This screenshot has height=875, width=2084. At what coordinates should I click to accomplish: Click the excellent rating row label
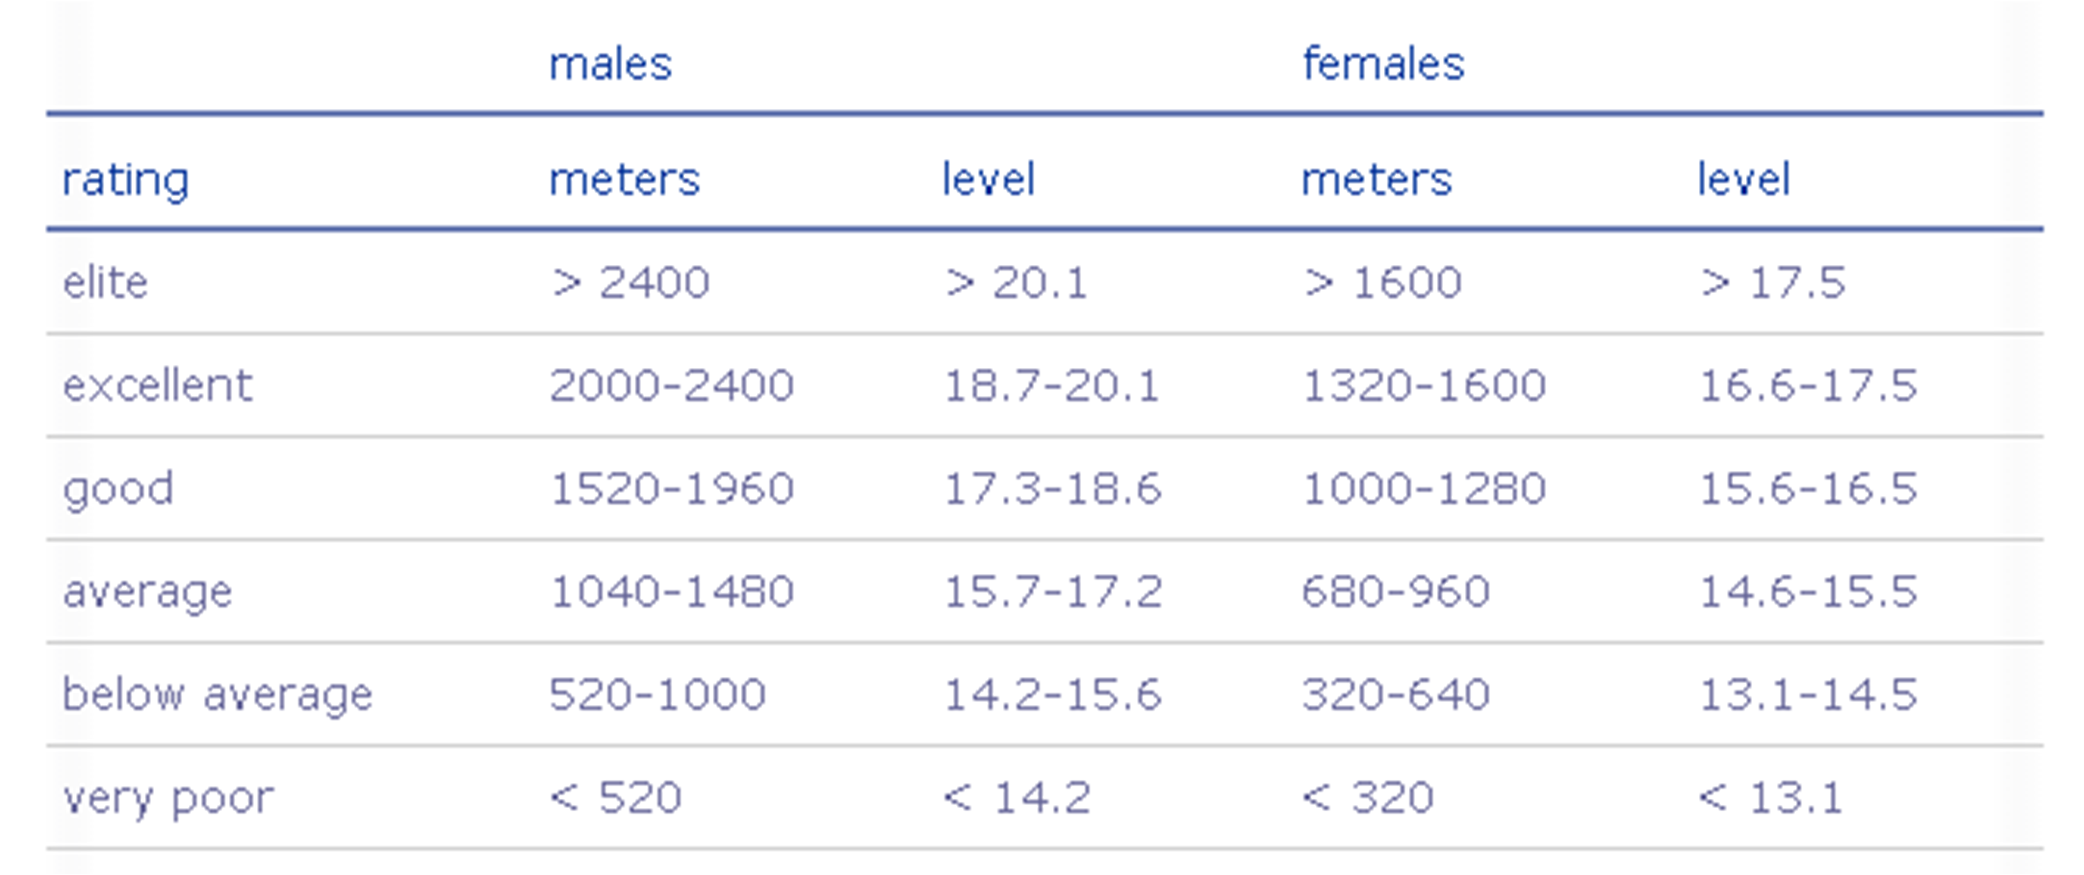pyautogui.click(x=157, y=386)
